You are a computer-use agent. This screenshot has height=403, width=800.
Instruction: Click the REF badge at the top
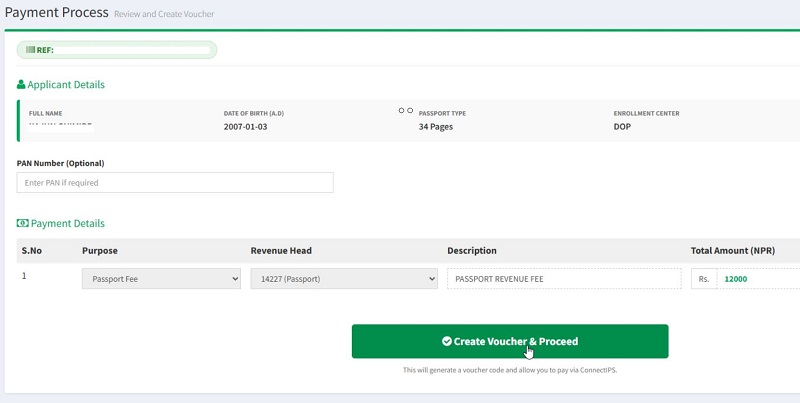(x=117, y=50)
